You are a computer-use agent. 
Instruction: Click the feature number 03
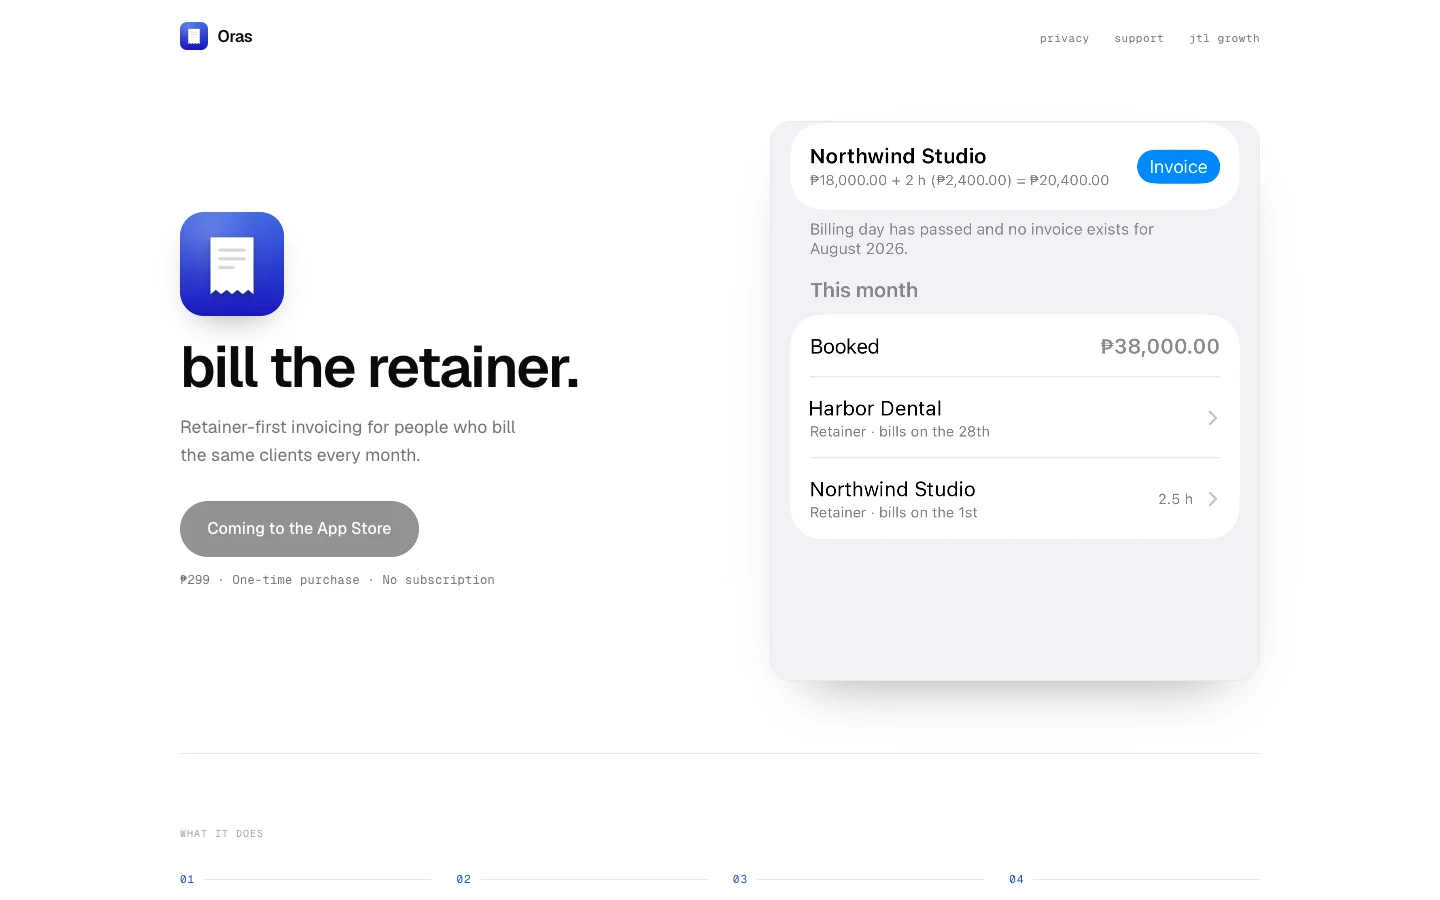pyautogui.click(x=740, y=879)
